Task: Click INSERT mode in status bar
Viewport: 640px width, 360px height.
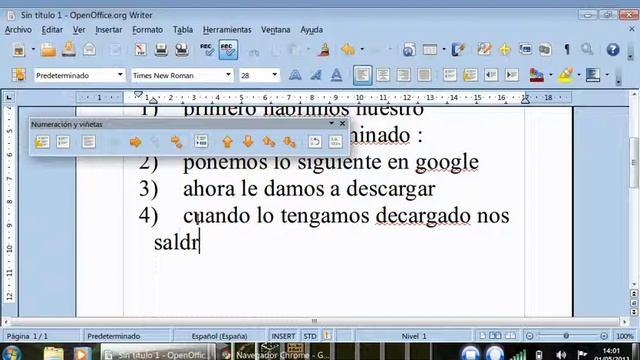Action: pyautogui.click(x=283, y=336)
